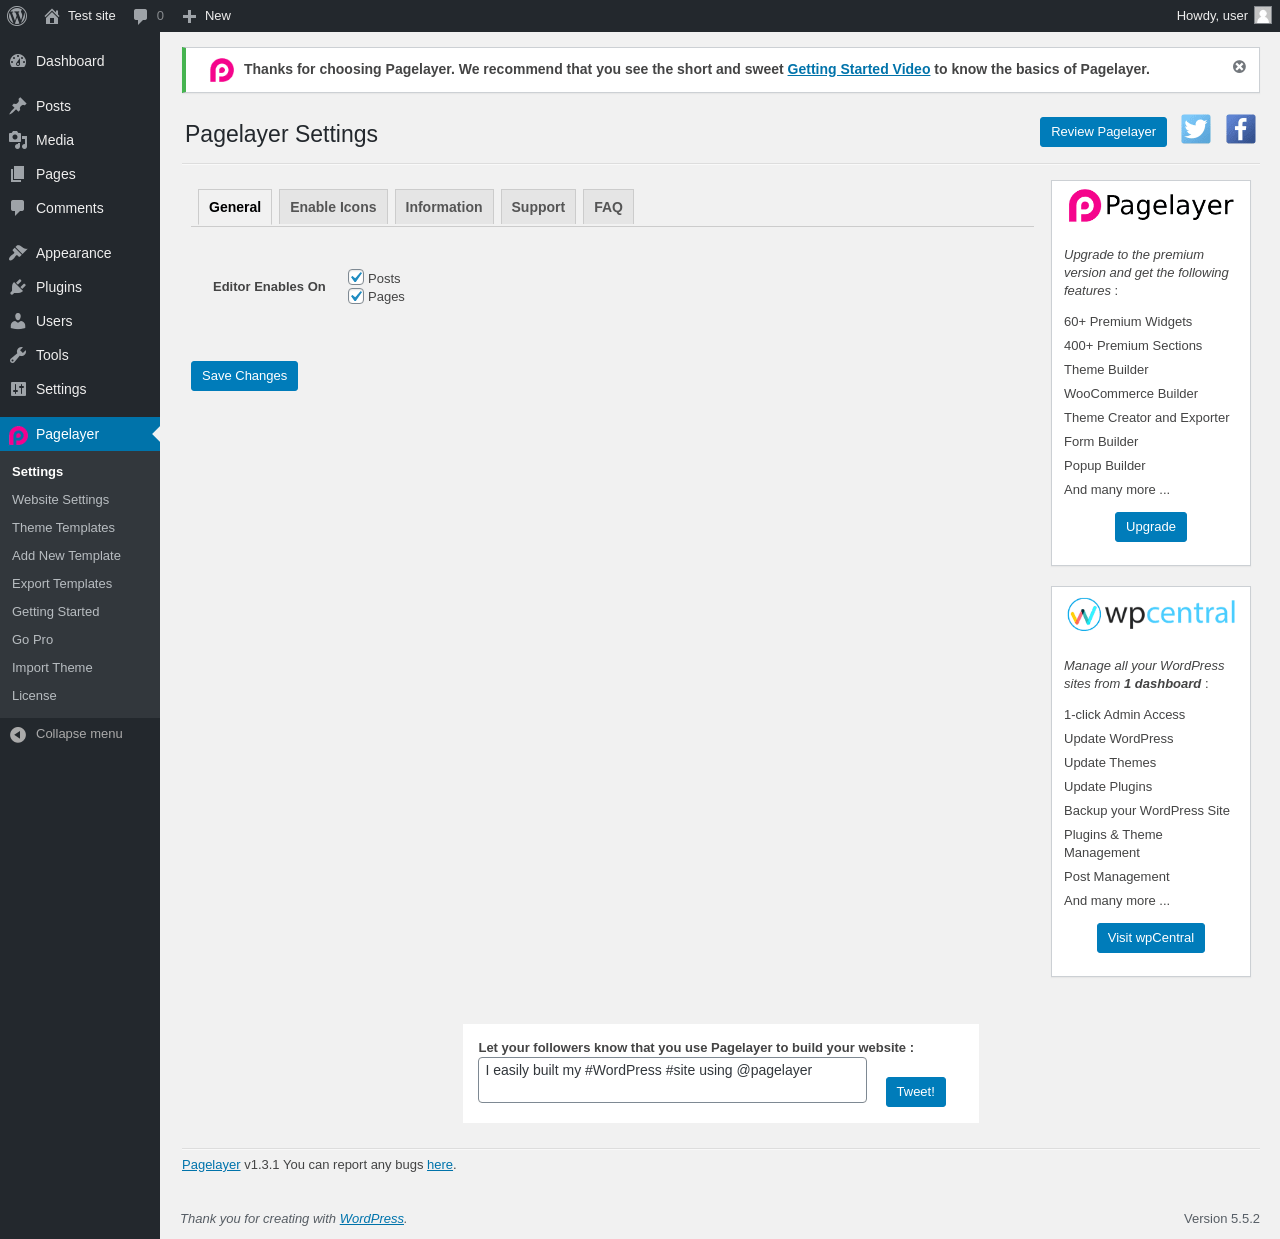Click the Comments bubble icon in sidebar
Screen dimensions: 1280x1239
[18, 208]
